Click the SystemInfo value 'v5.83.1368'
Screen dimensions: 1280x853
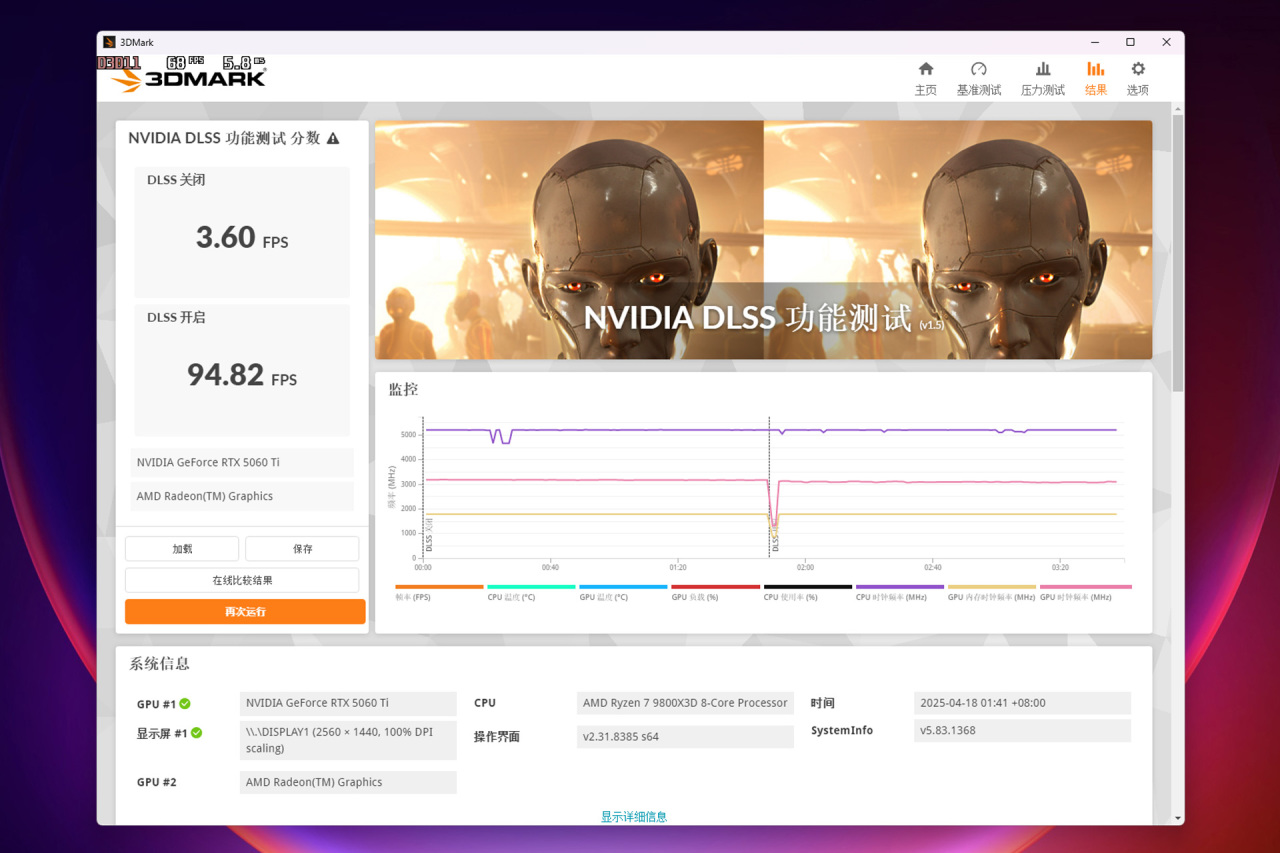(x=1022, y=731)
